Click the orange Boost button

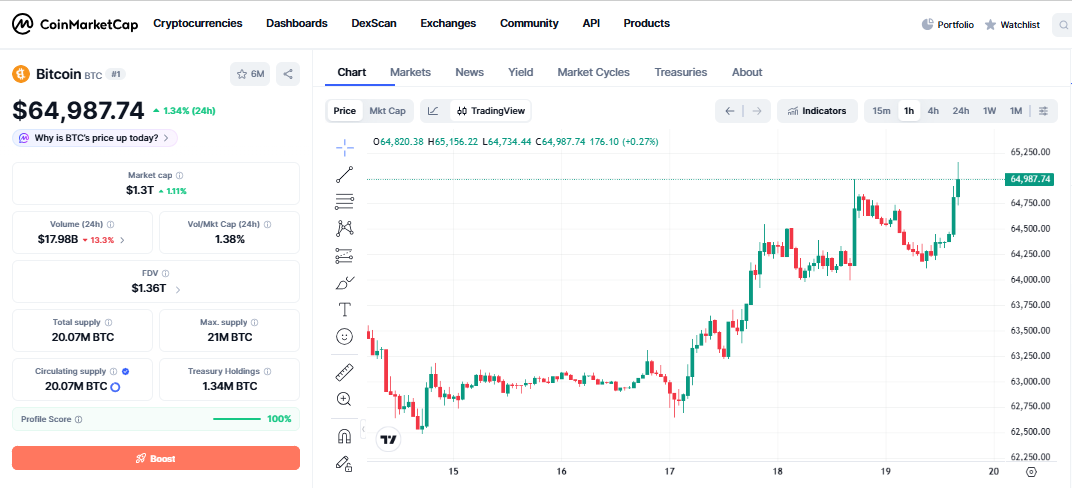pyautogui.click(x=156, y=458)
